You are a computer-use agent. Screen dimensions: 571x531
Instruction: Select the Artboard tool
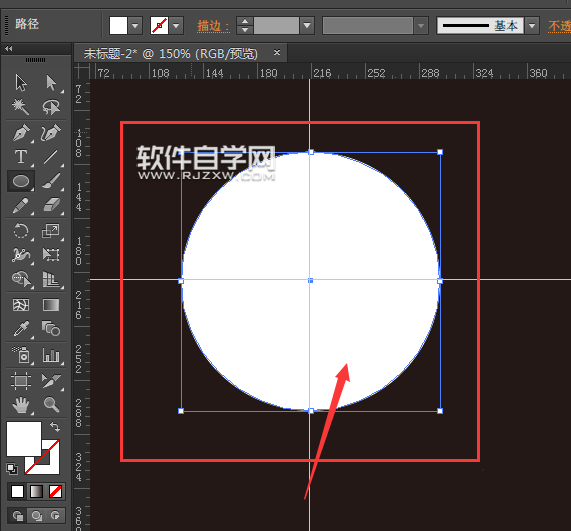tap(21, 381)
